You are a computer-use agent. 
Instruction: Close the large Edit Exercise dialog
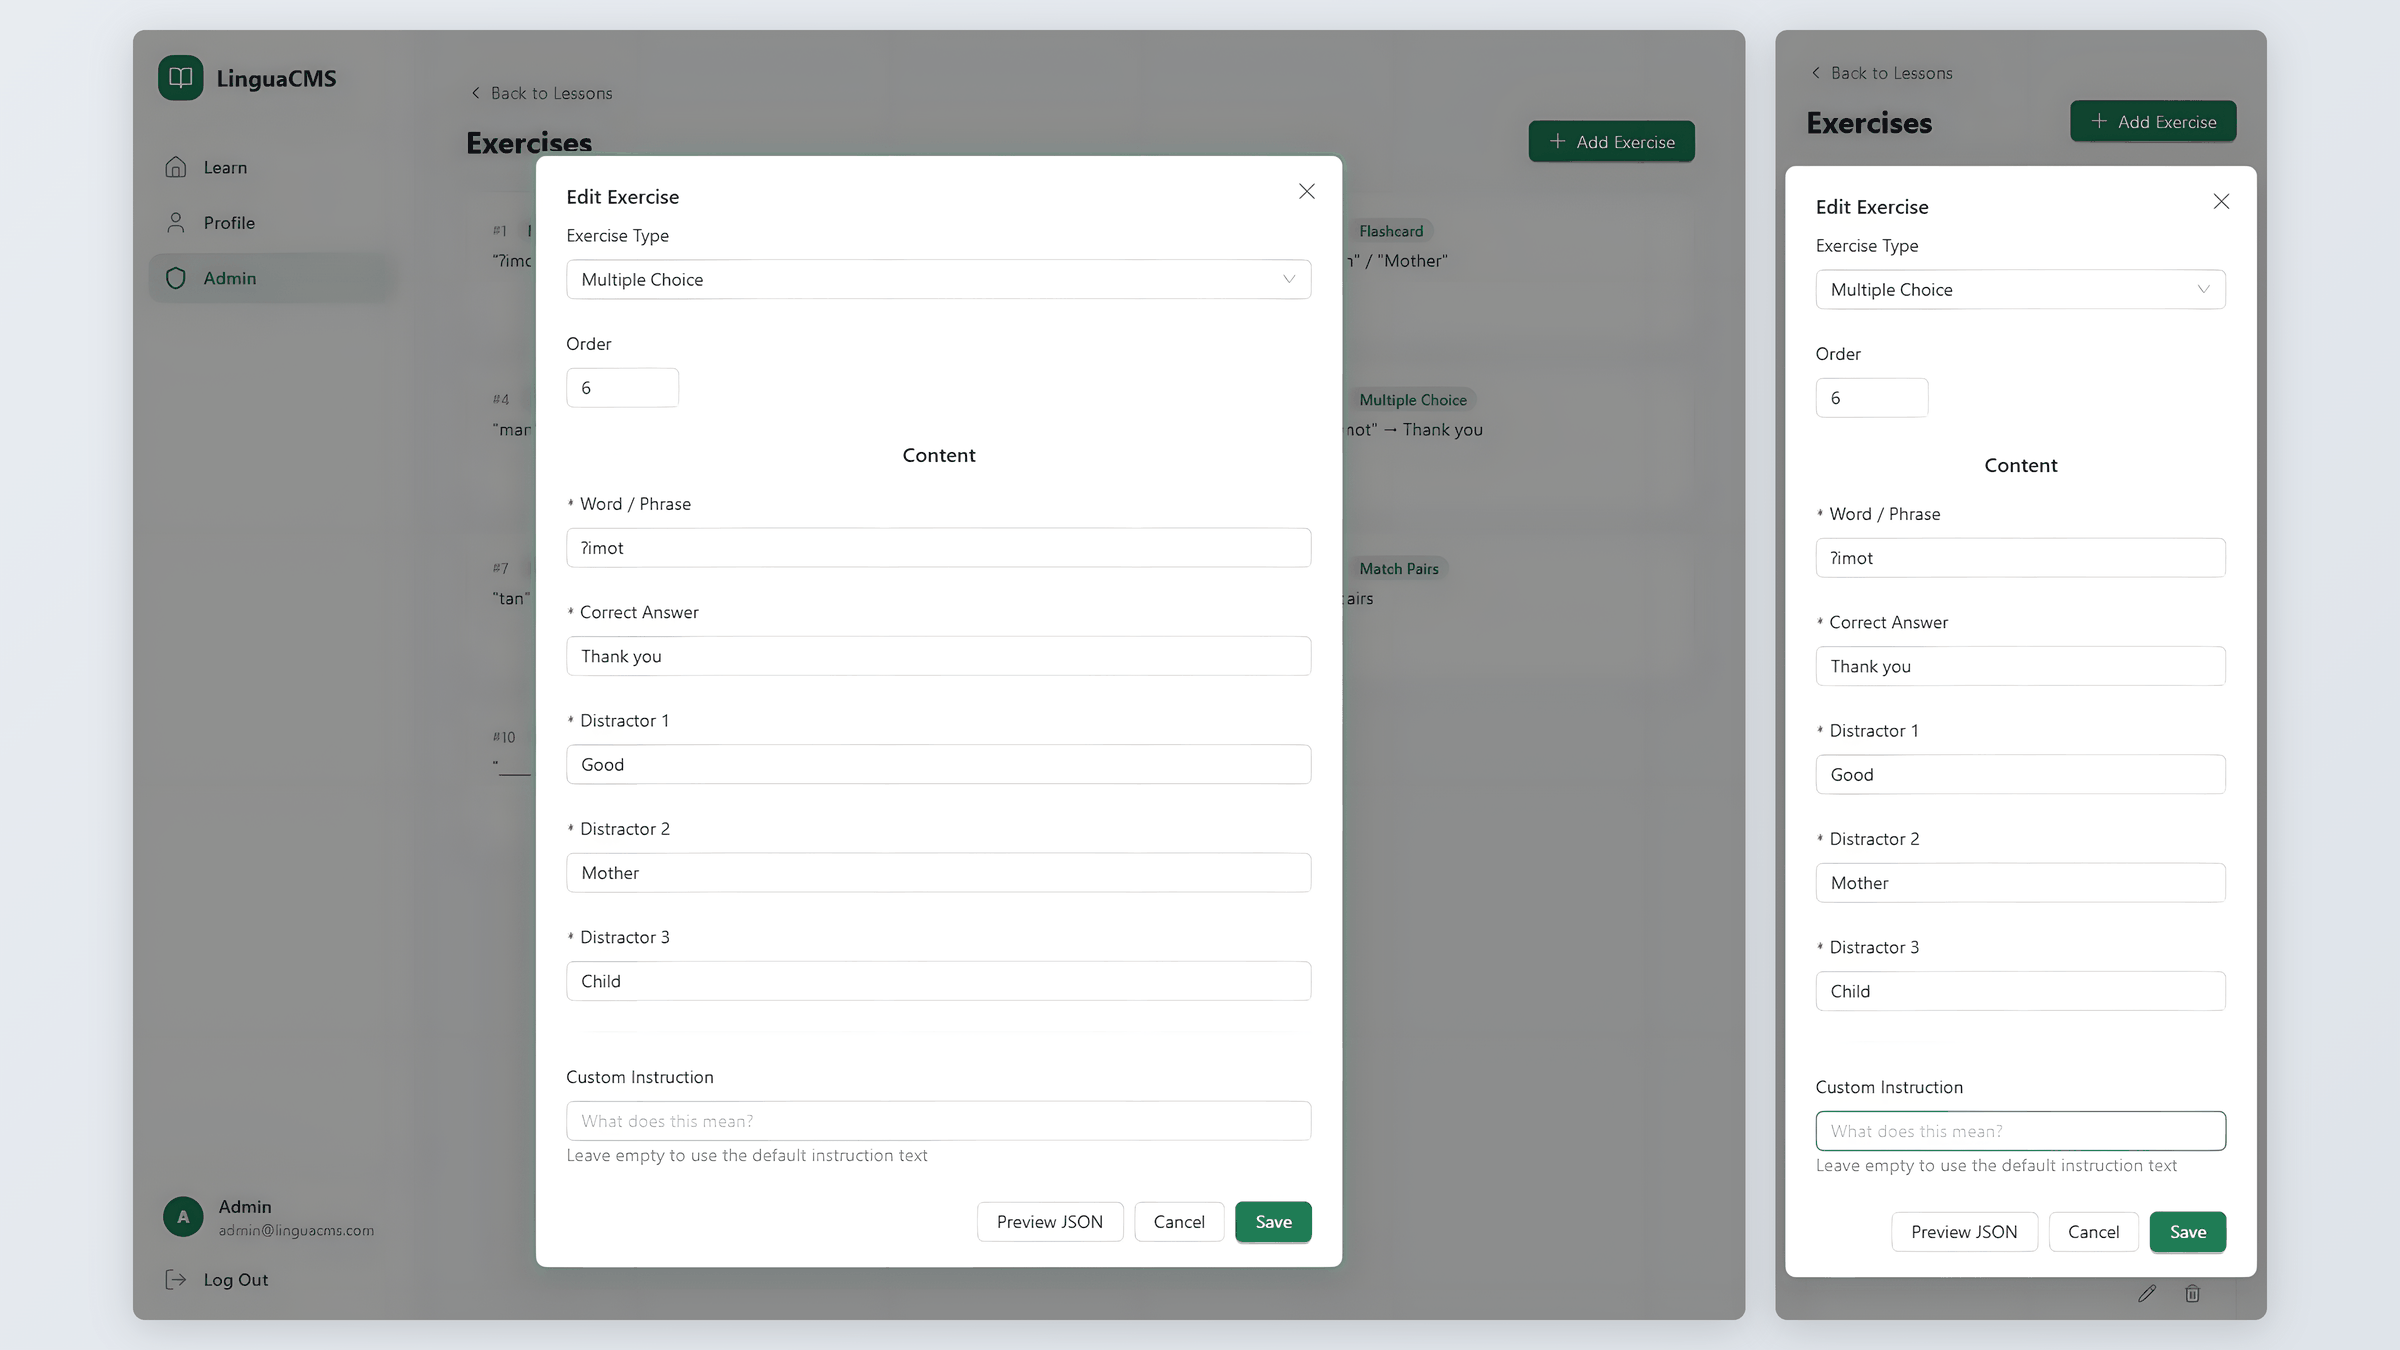click(1306, 191)
